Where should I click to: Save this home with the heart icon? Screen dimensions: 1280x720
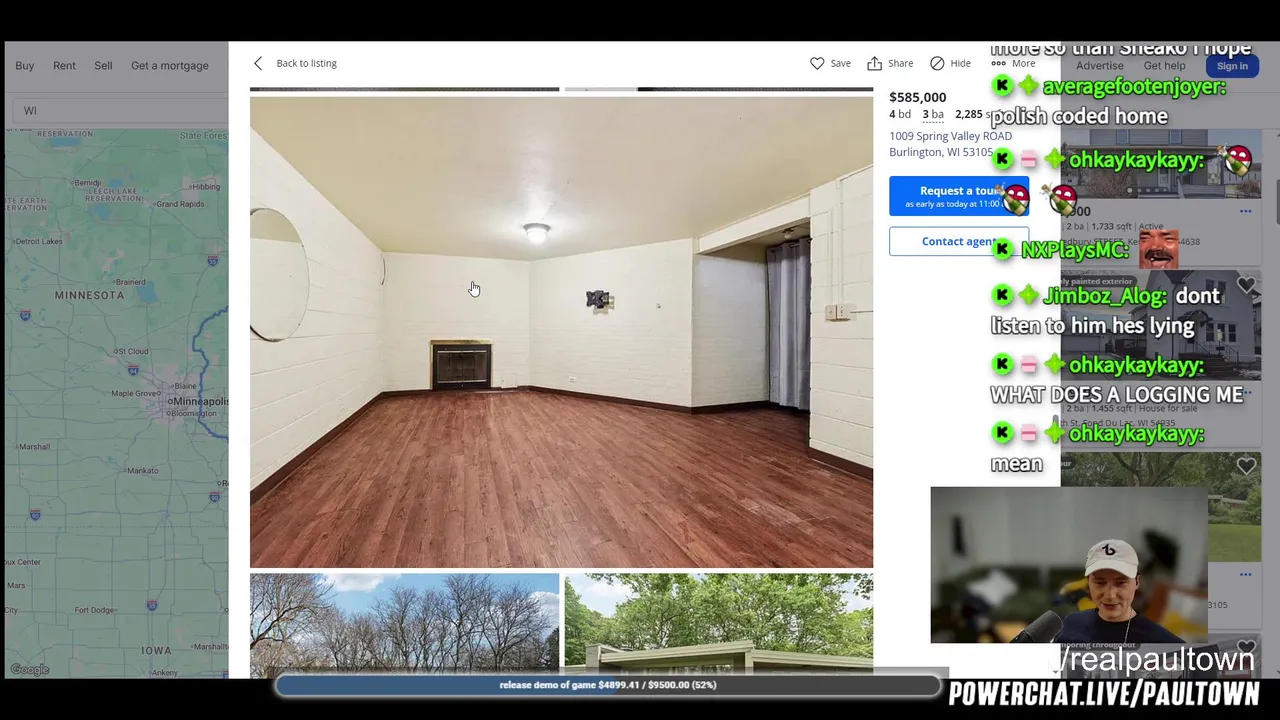click(x=817, y=63)
